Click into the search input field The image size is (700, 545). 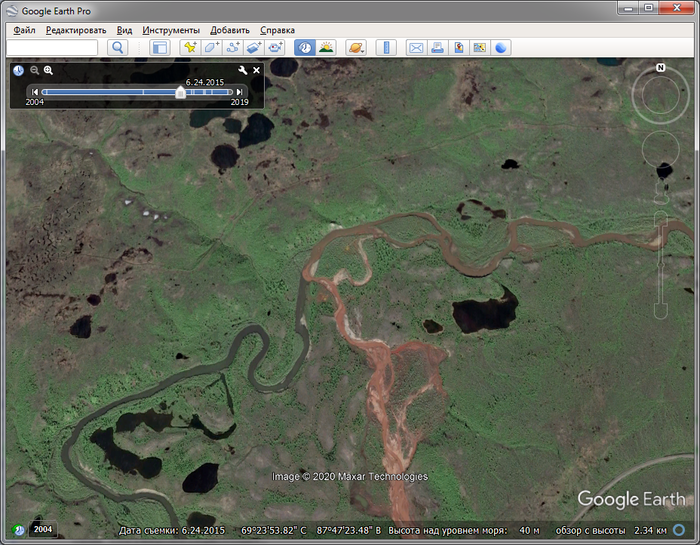pos(53,47)
